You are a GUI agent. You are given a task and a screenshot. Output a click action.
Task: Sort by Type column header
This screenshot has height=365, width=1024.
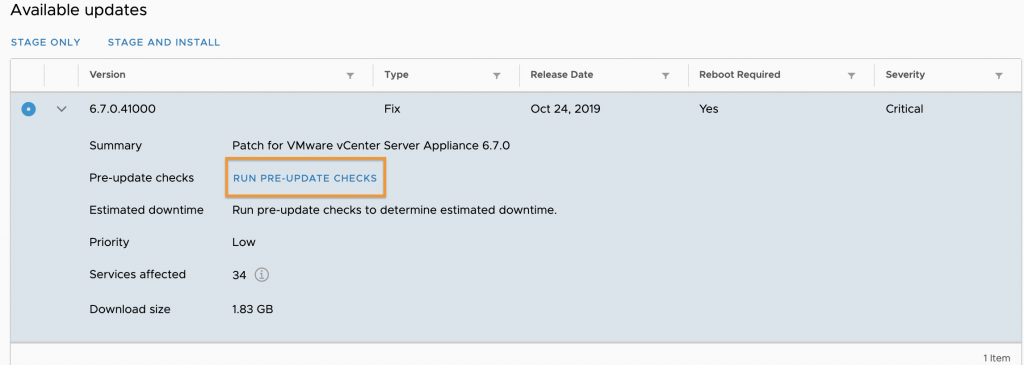point(396,74)
